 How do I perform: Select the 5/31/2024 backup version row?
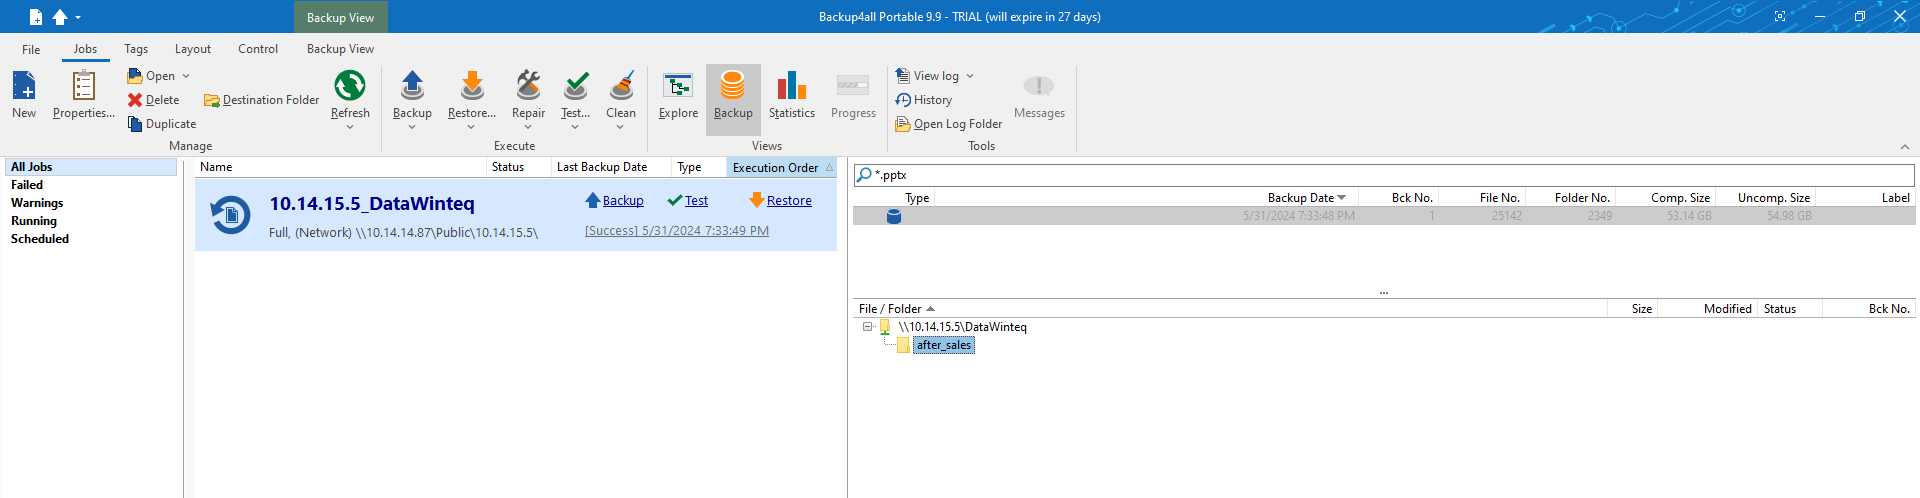[x=1384, y=216]
